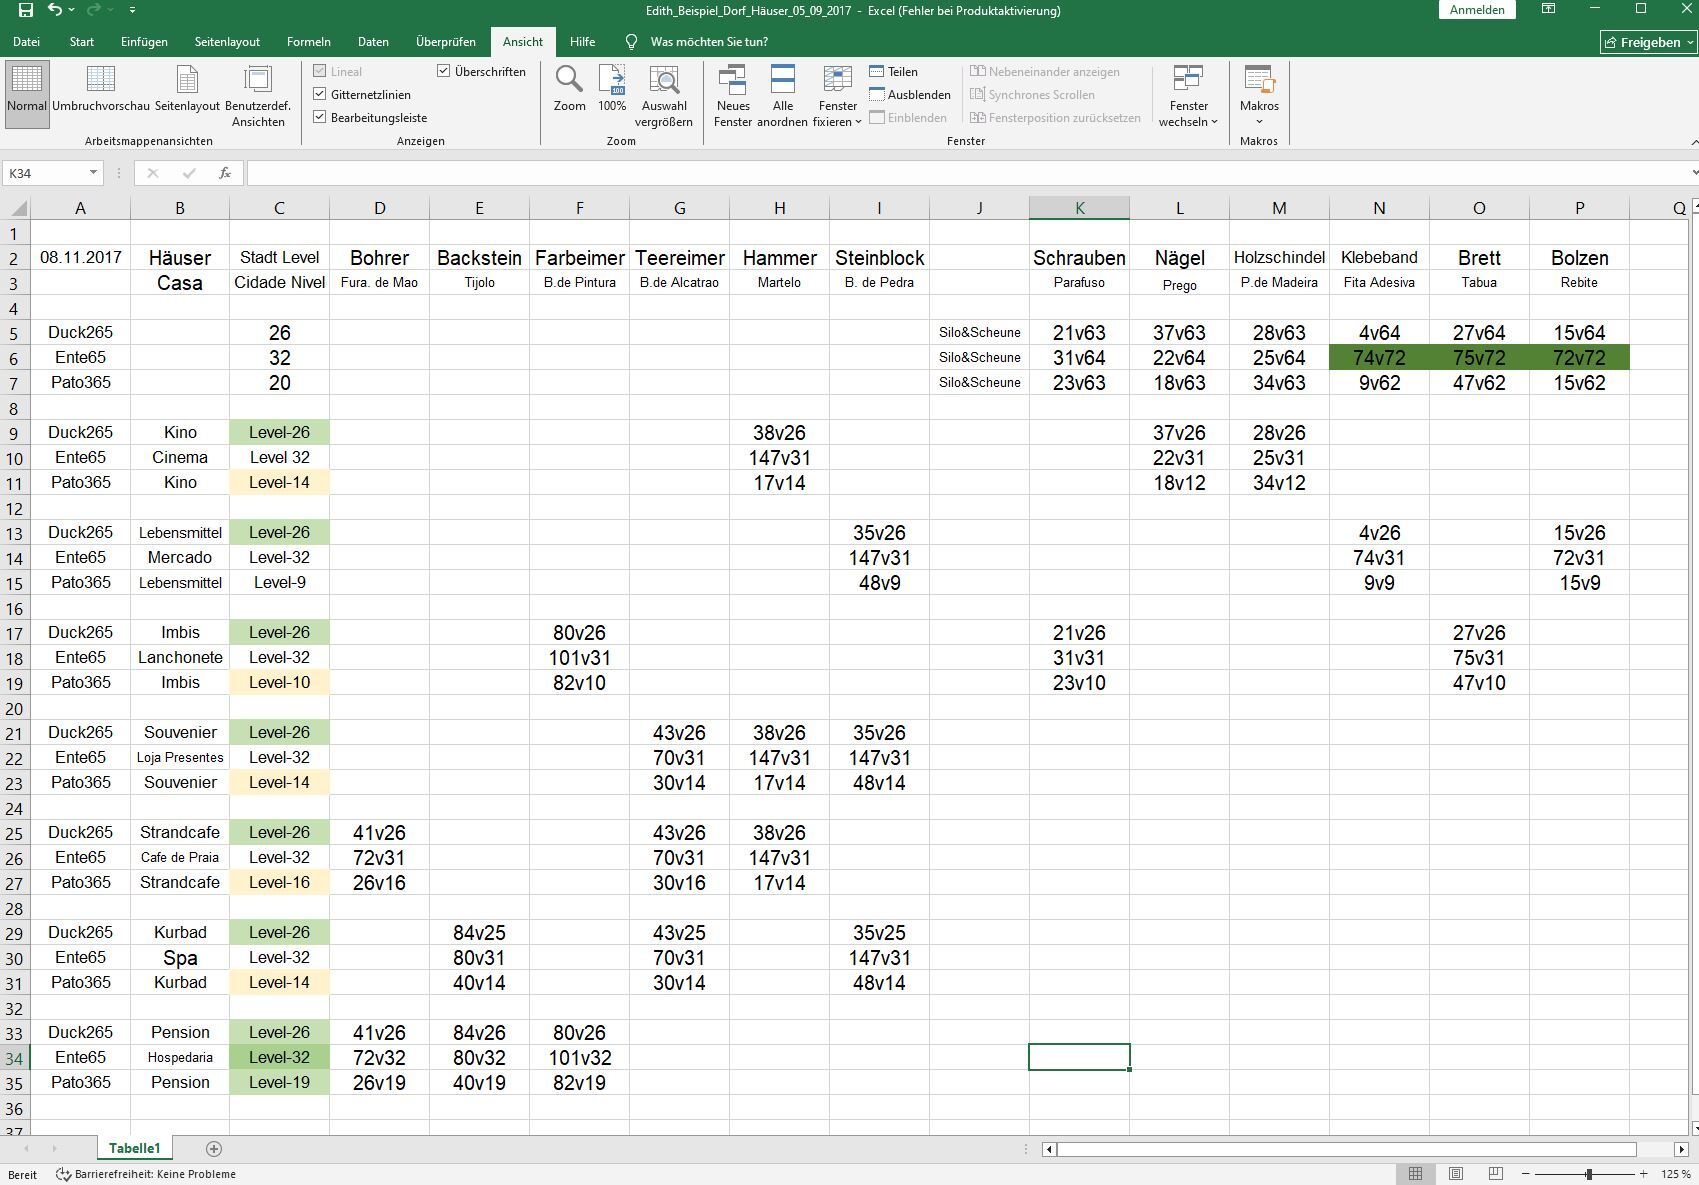Collapse the ribbon with the chevron
Image resolution: width=1699 pixels, height=1185 pixels.
[1692, 141]
